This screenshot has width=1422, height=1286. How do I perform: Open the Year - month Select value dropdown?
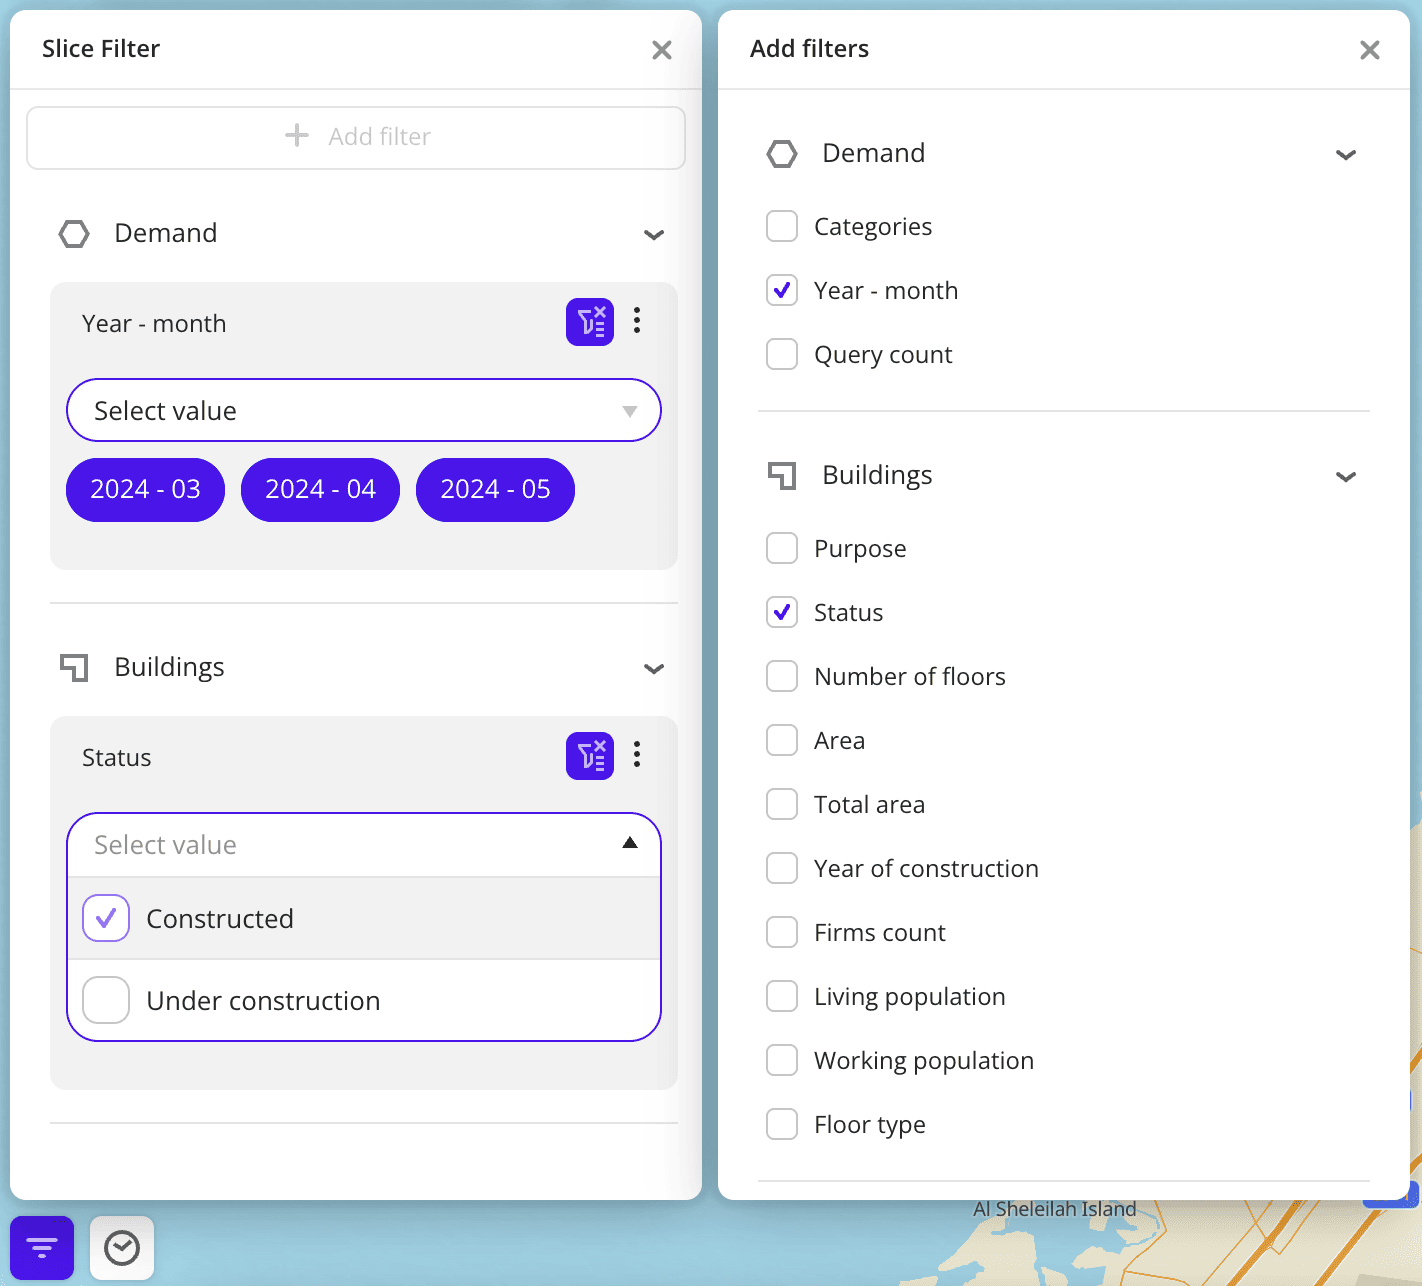[363, 410]
